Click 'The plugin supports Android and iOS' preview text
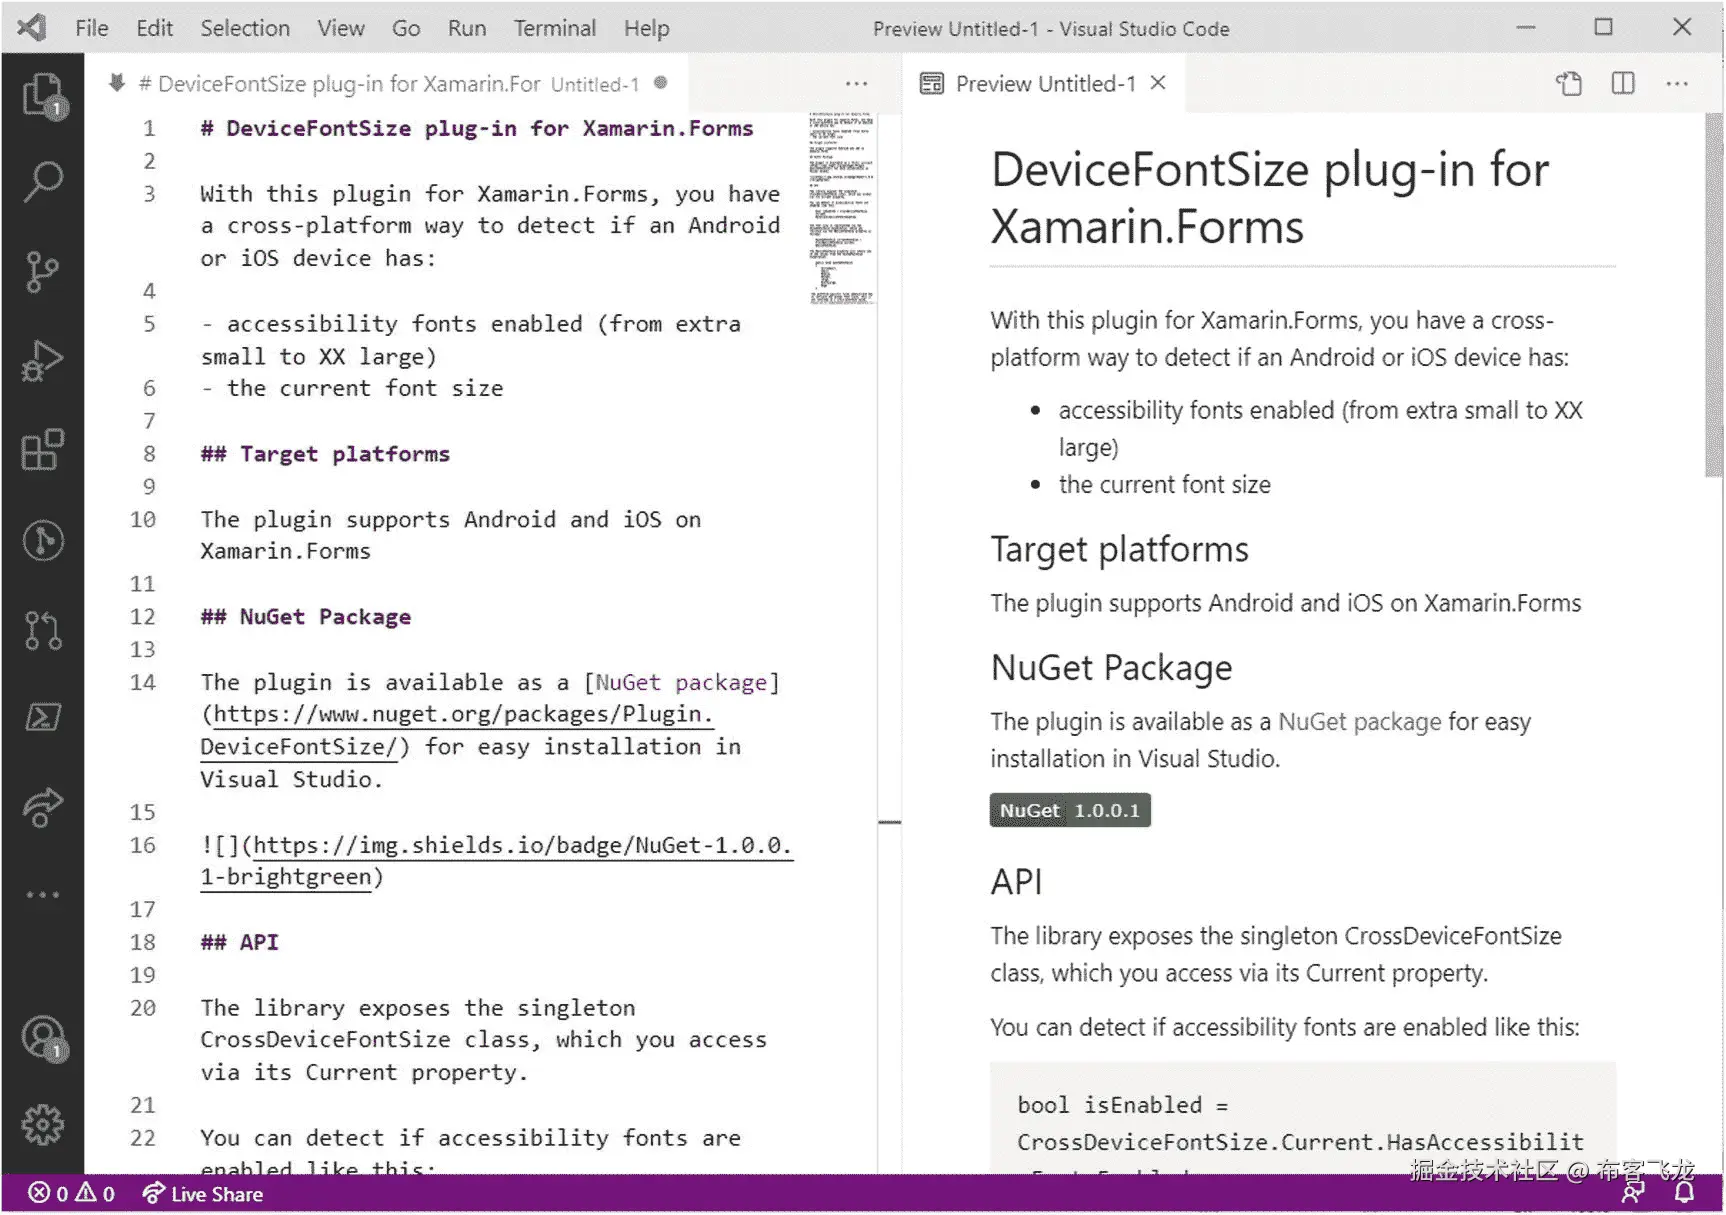 tap(1286, 603)
